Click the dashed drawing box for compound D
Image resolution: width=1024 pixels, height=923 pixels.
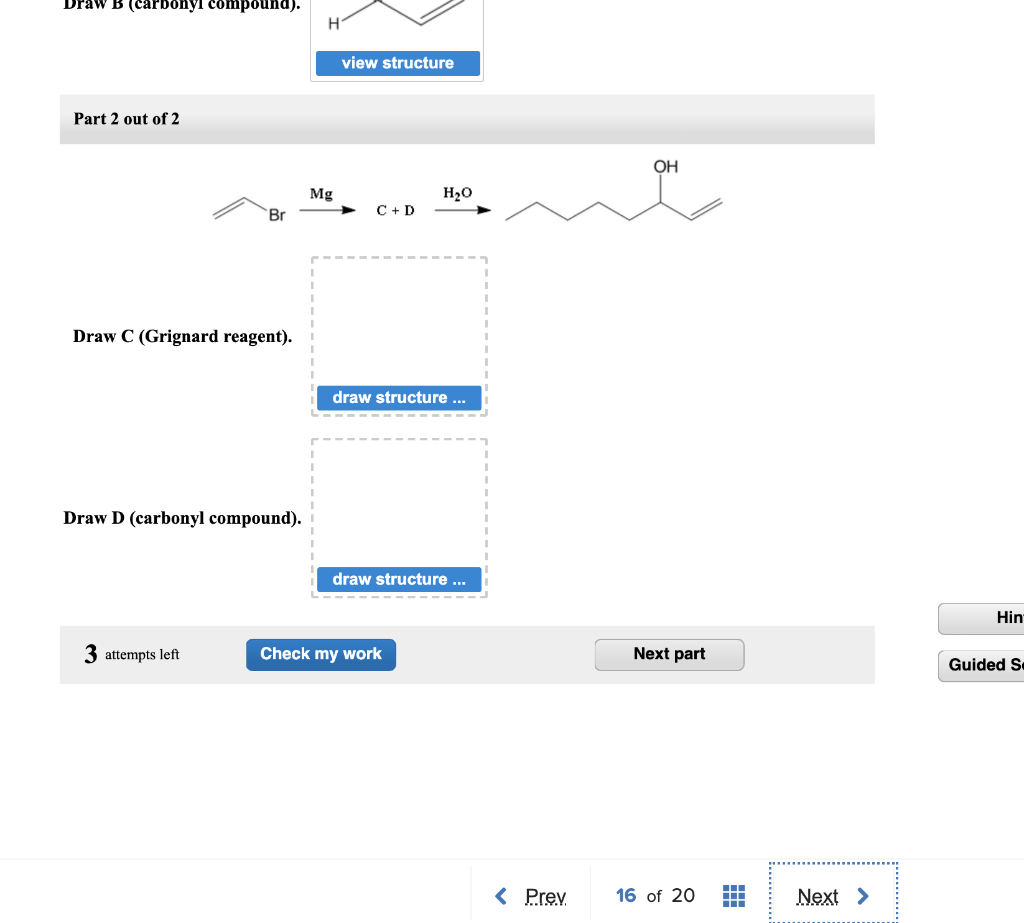click(x=399, y=500)
